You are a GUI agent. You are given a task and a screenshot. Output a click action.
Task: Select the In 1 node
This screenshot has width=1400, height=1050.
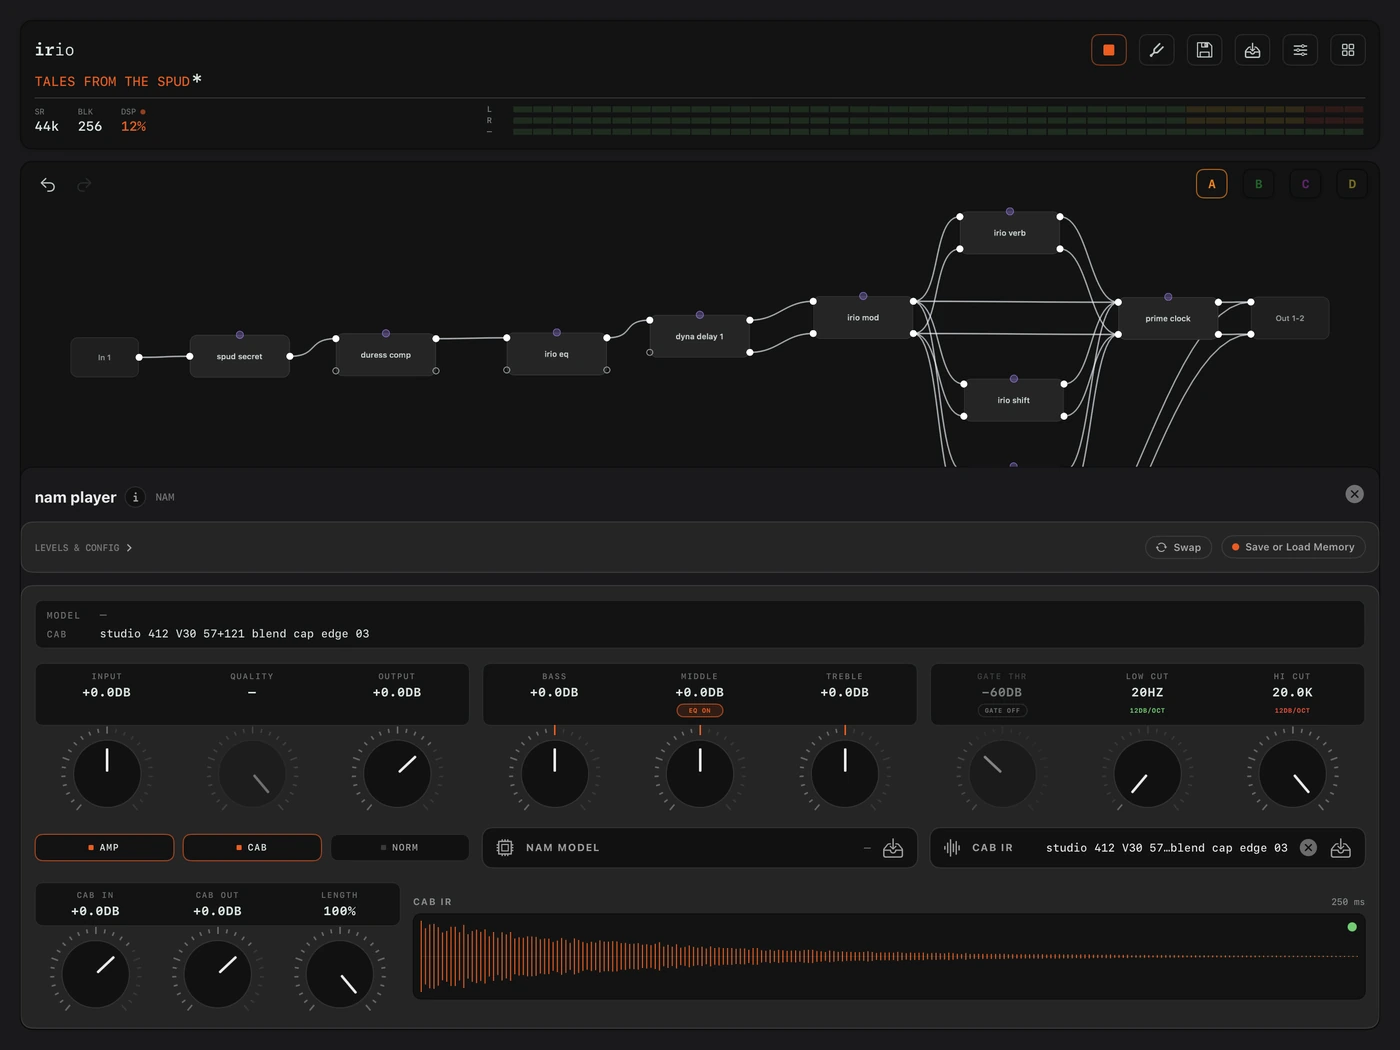coord(104,357)
